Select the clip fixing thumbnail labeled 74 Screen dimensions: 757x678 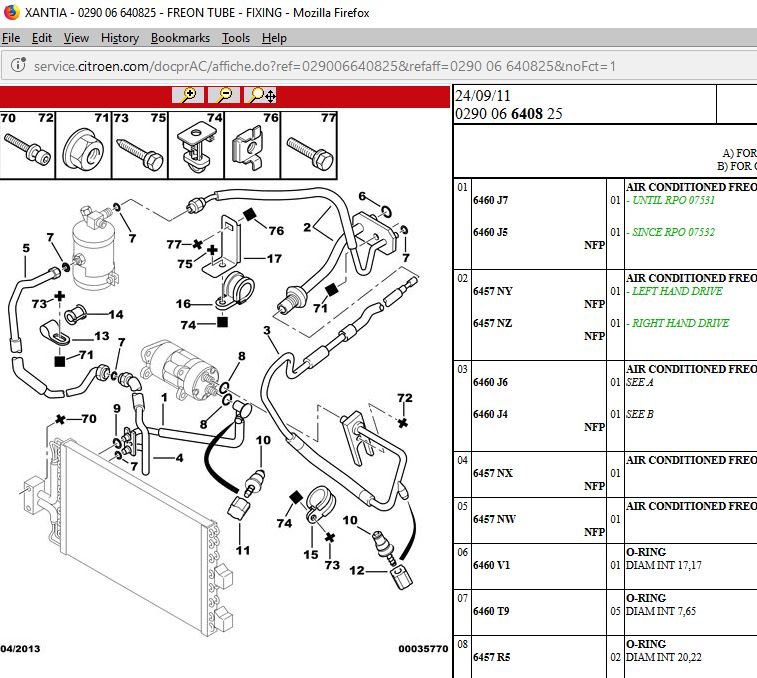click(x=196, y=145)
